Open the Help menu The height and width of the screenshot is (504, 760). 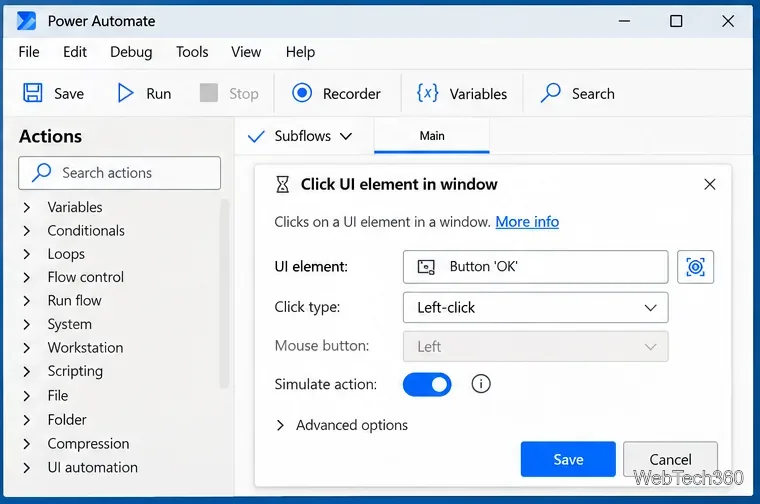click(x=300, y=52)
